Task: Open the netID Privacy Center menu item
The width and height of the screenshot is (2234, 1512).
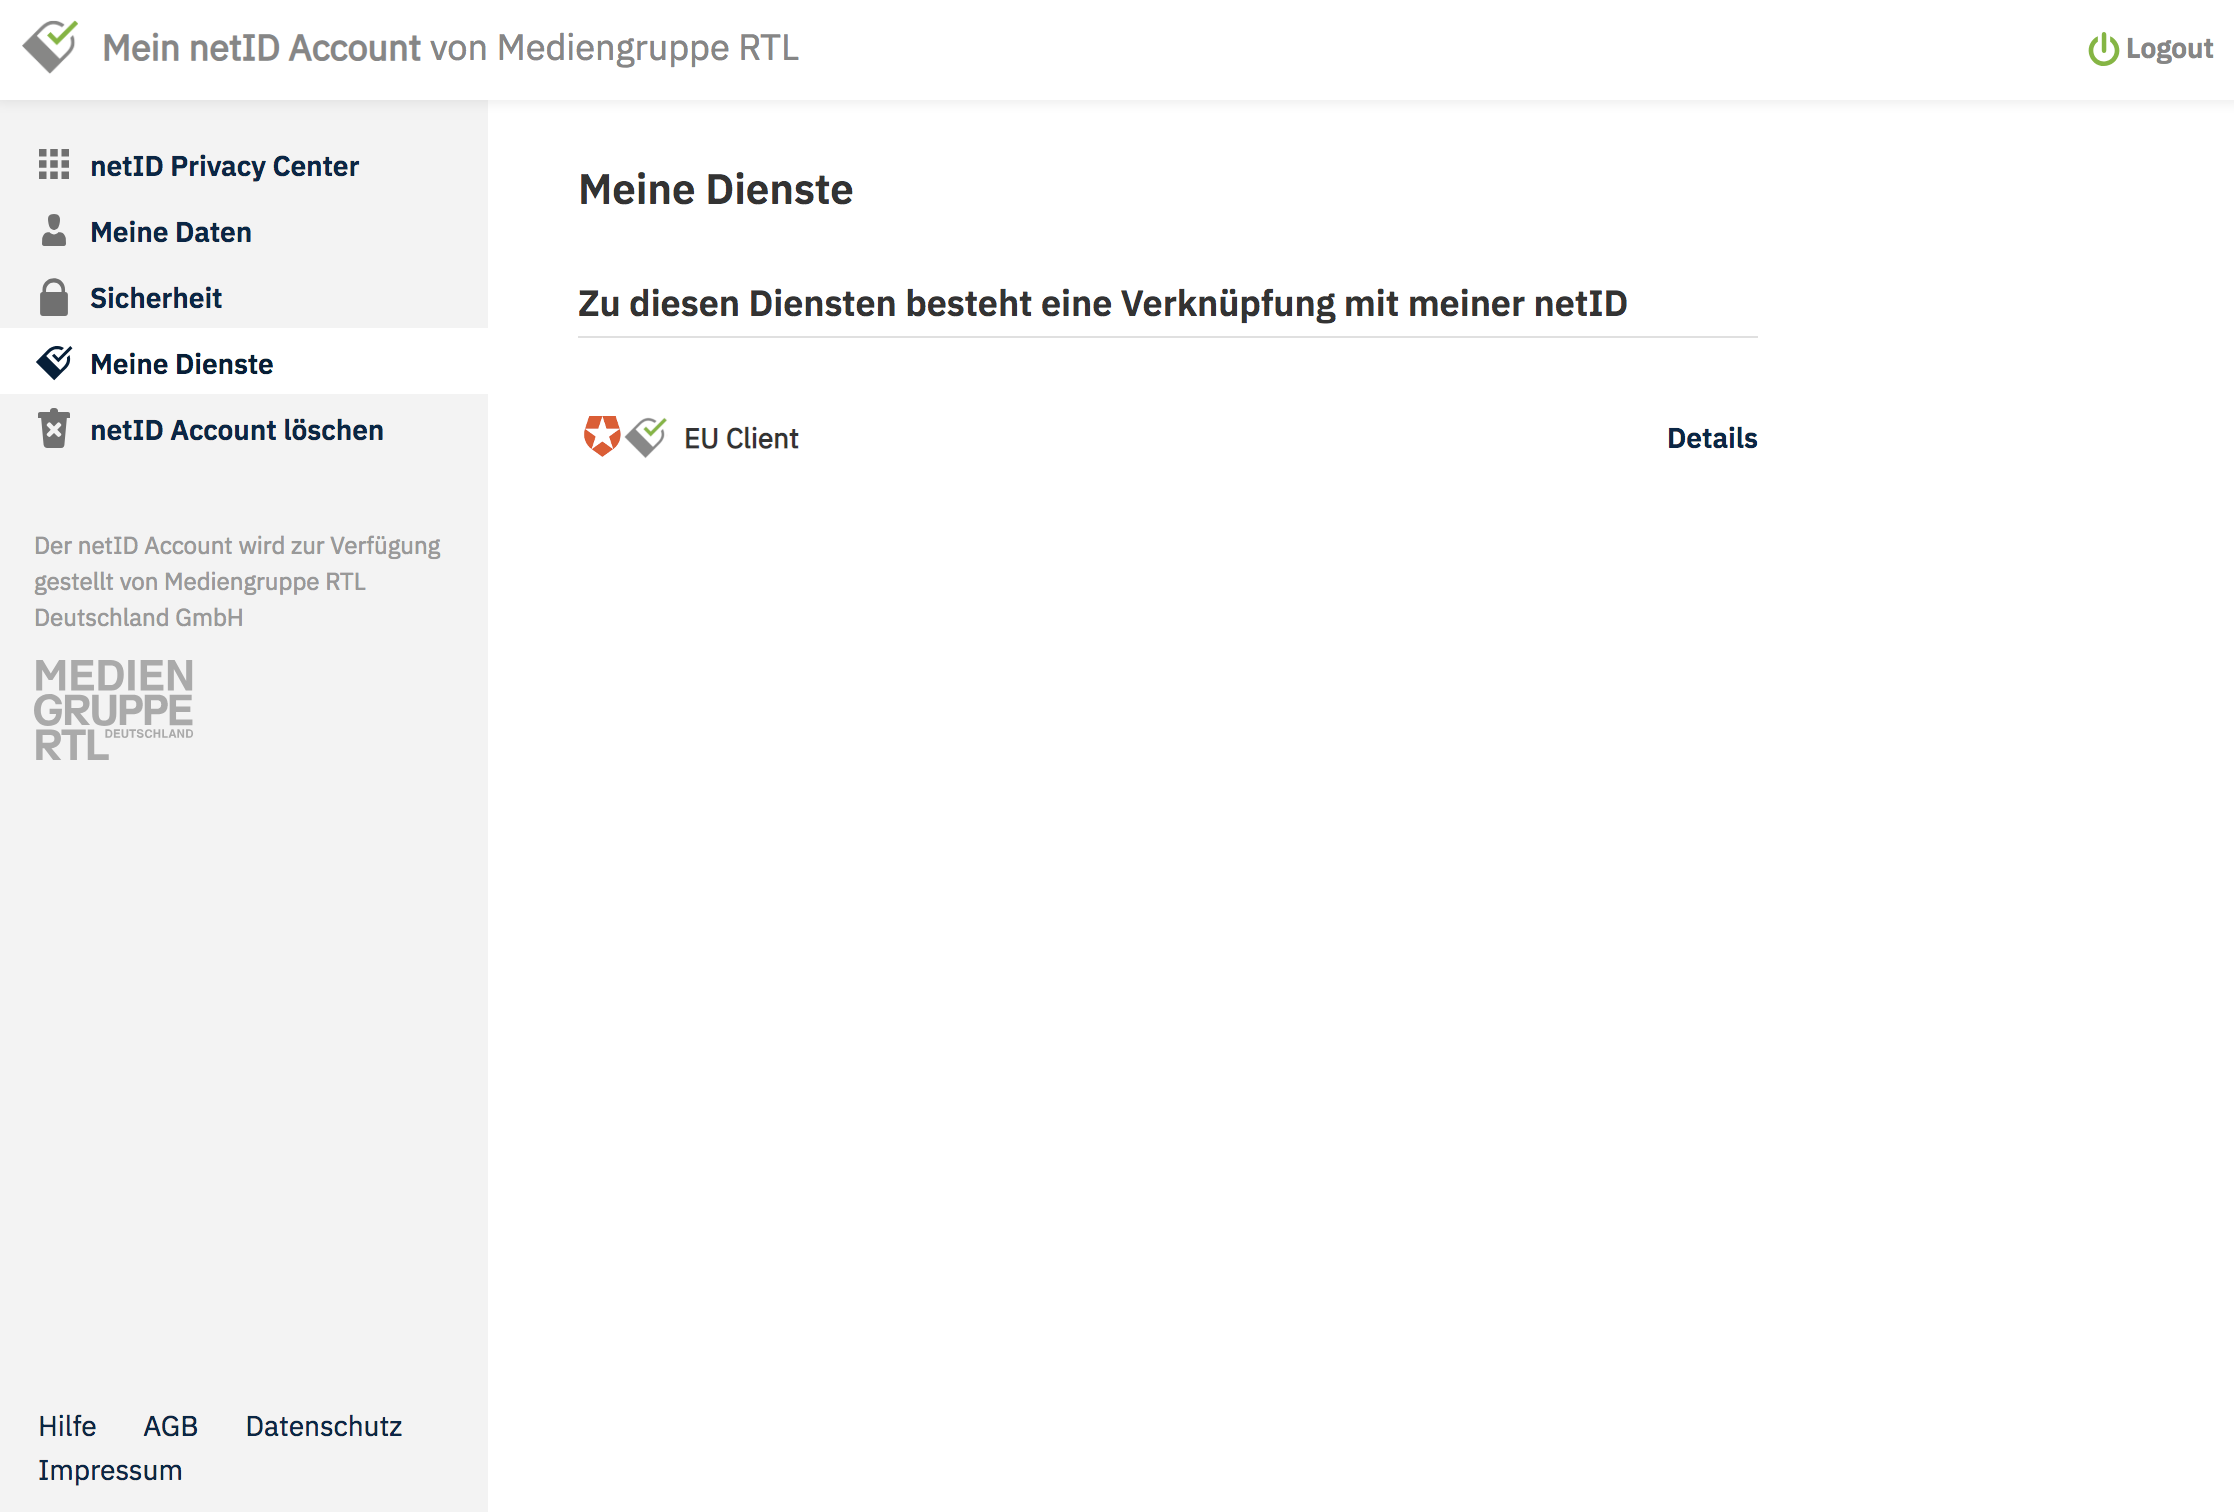Action: (x=224, y=166)
